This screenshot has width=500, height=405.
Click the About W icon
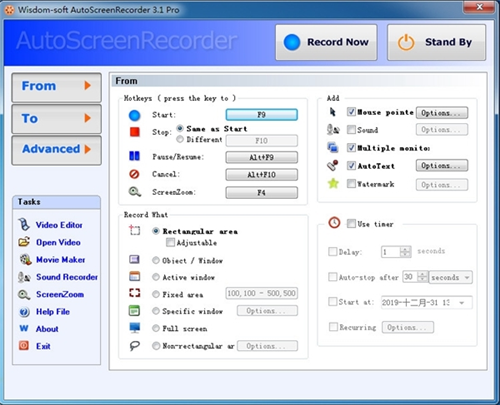[x=24, y=329]
